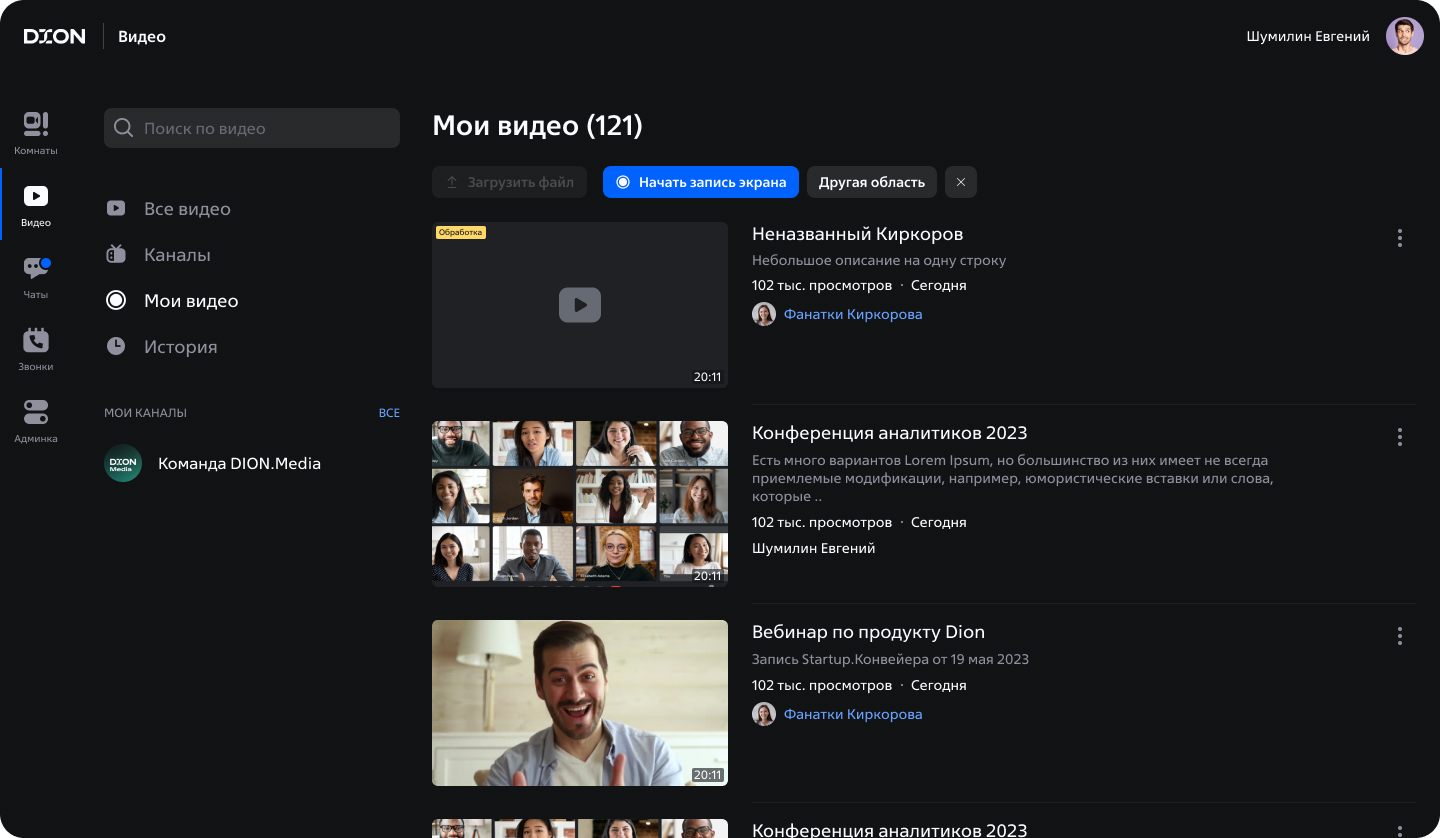Open the Комнаты section in sidebar

[36, 133]
